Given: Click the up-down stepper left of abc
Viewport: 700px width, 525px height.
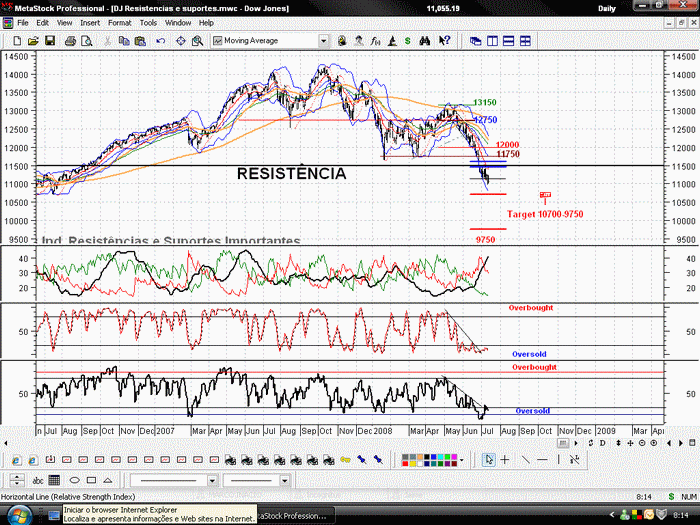Looking at the screenshot, I should click(x=17, y=480).
